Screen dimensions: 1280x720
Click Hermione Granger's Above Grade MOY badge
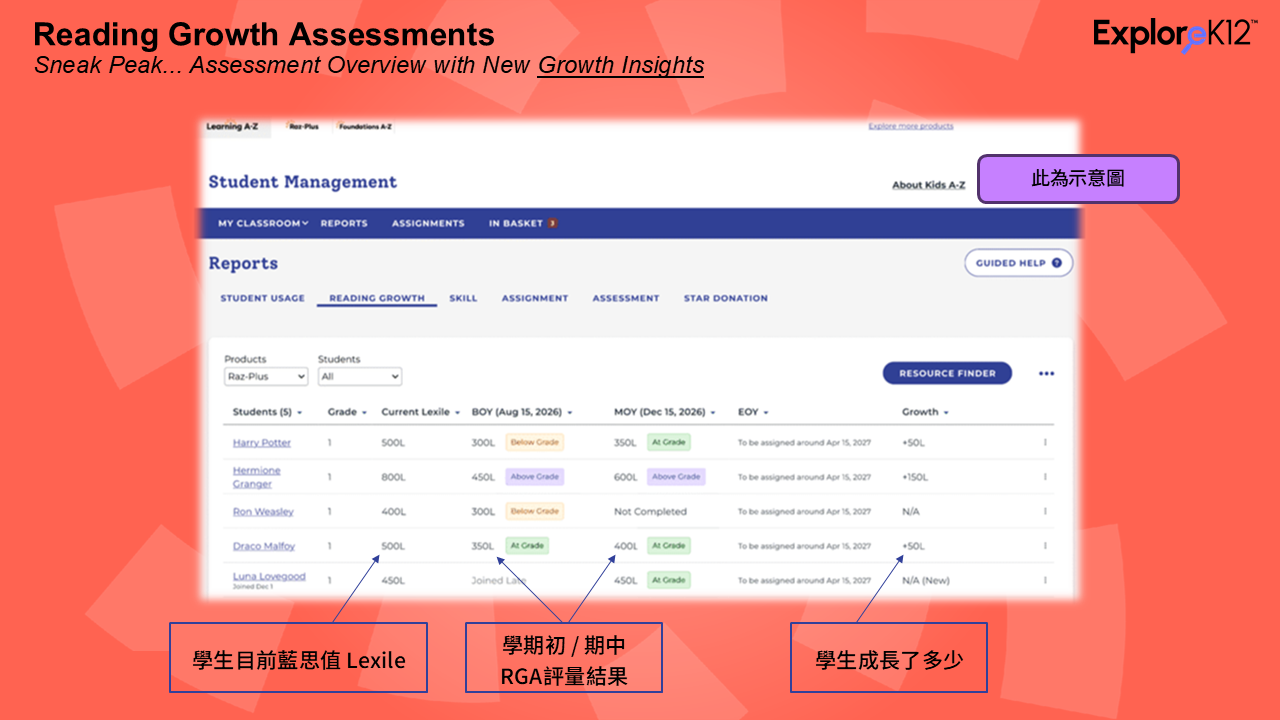coord(676,477)
